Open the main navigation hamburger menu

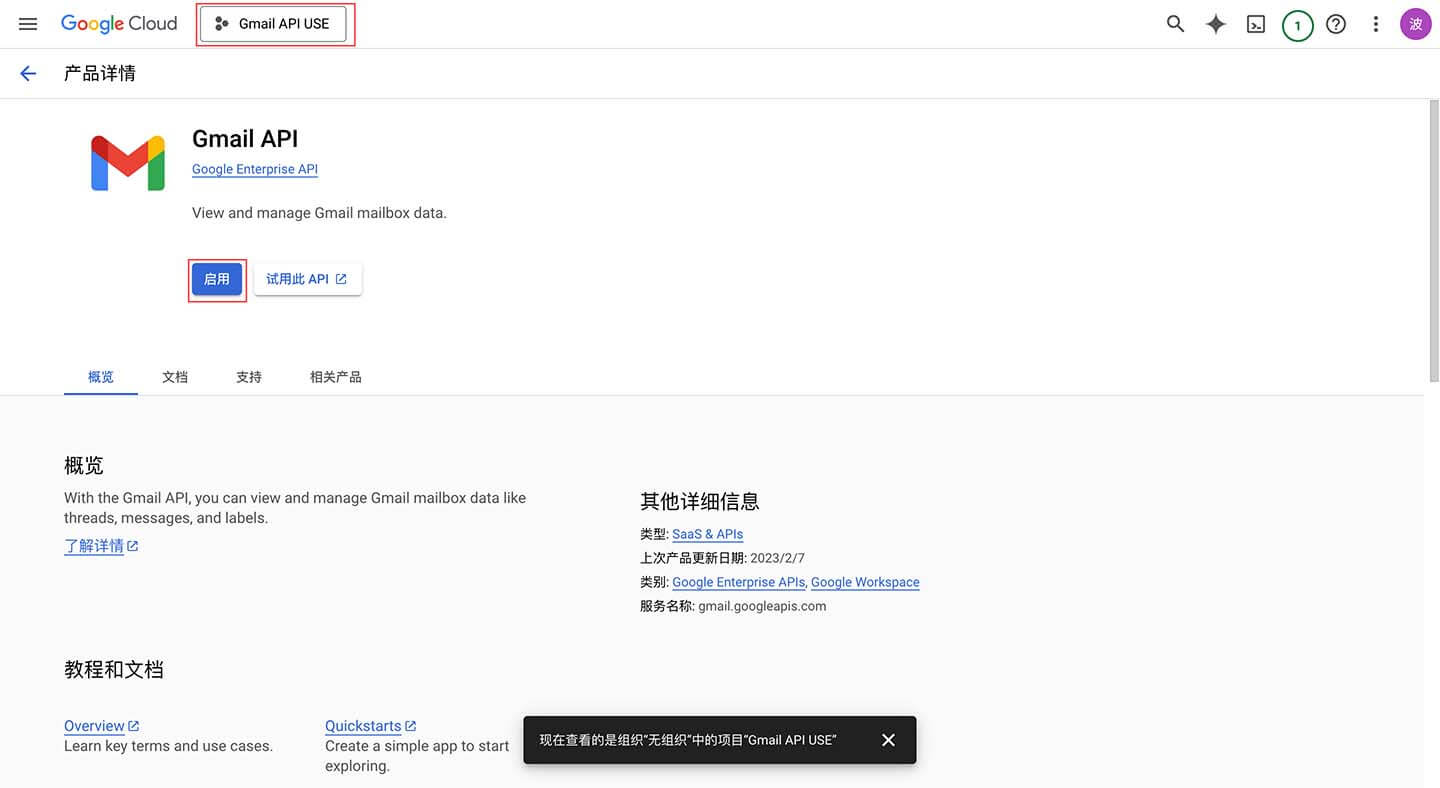[x=28, y=24]
